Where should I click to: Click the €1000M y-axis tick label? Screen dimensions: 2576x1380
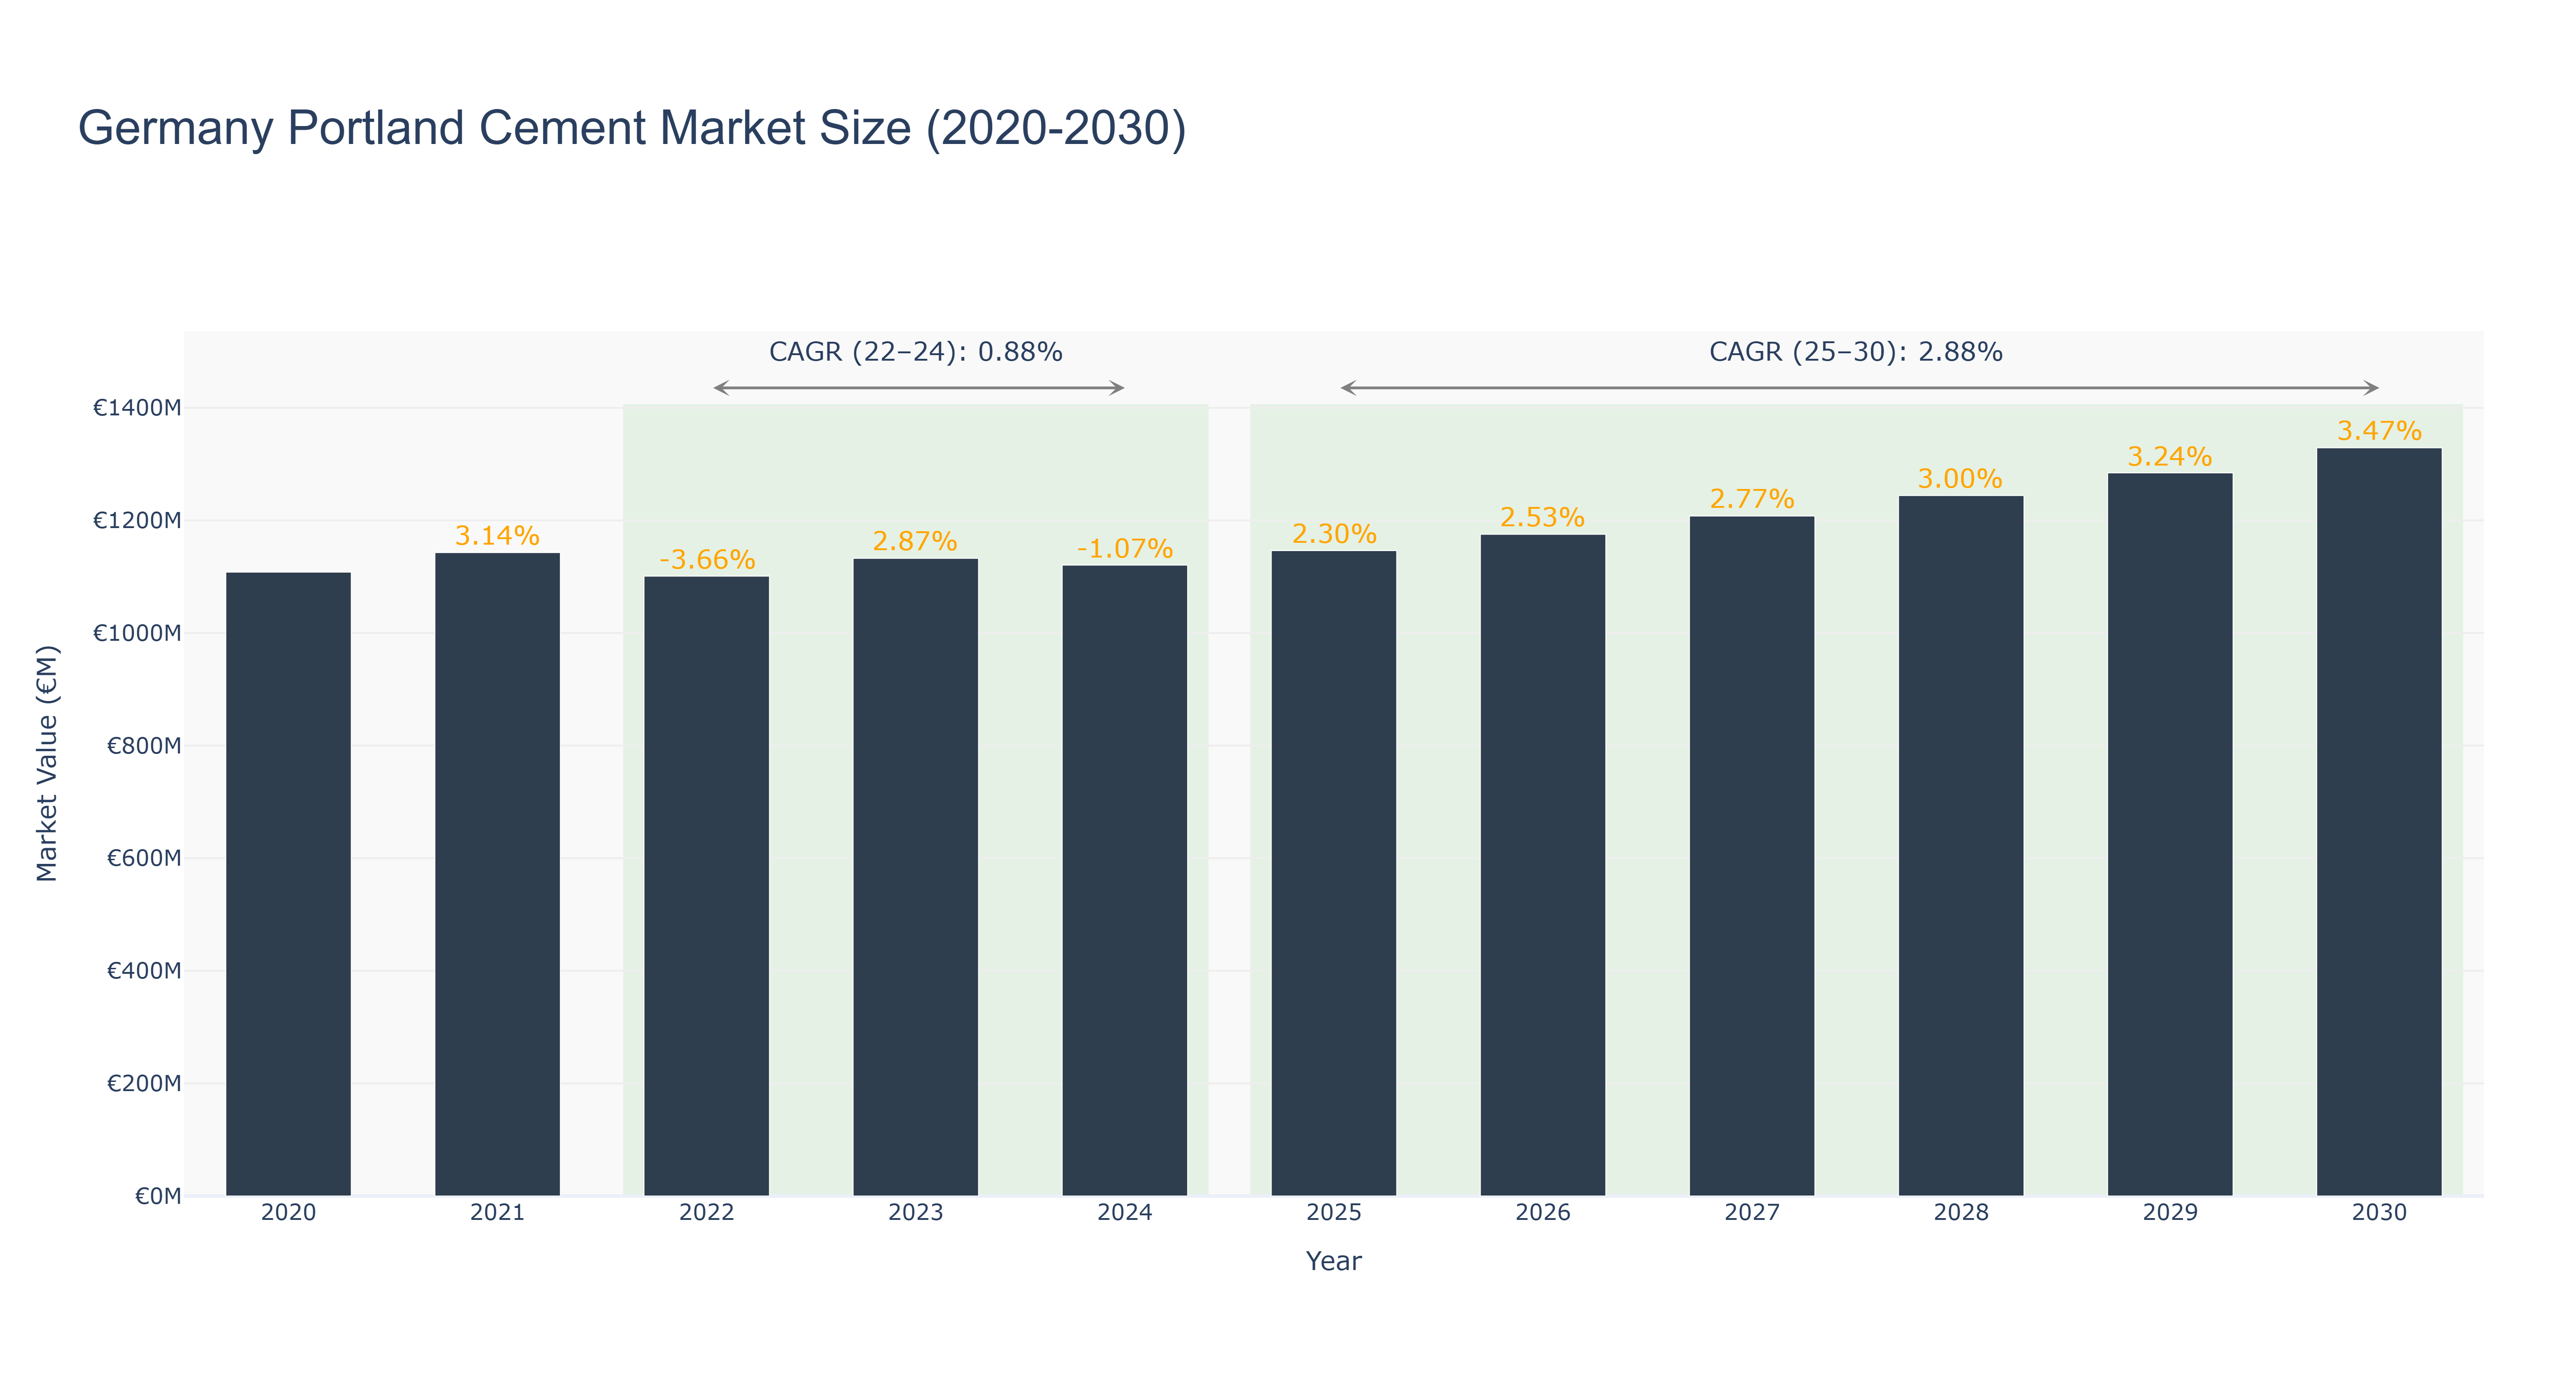(x=137, y=633)
